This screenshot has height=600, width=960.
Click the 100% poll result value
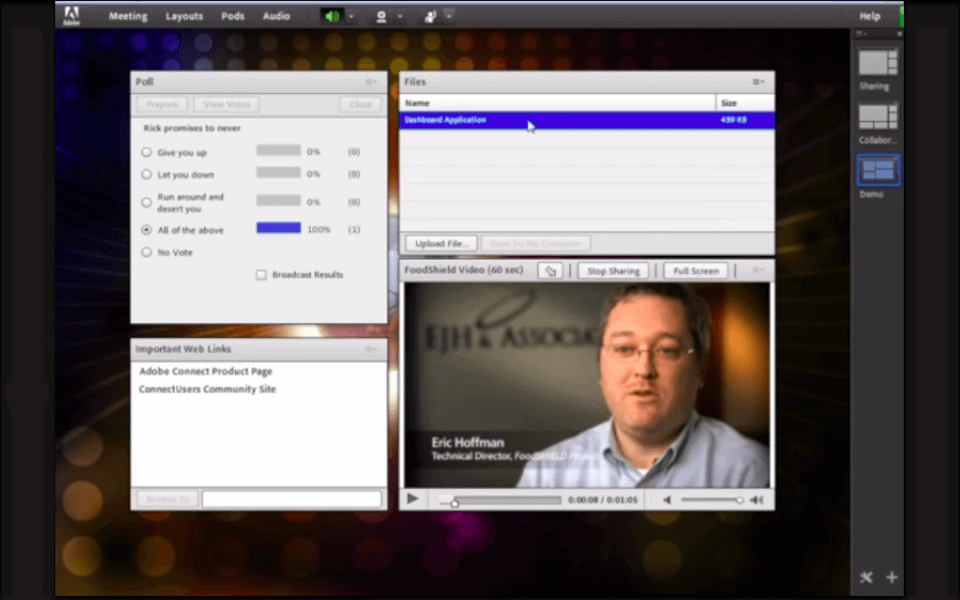click(x=319, y=230)
